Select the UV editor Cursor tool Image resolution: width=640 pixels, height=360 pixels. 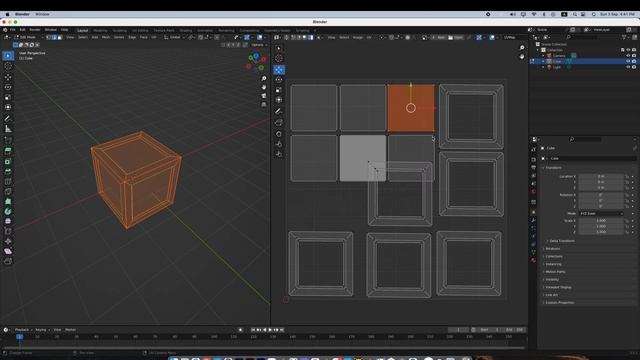click(279, 58)
